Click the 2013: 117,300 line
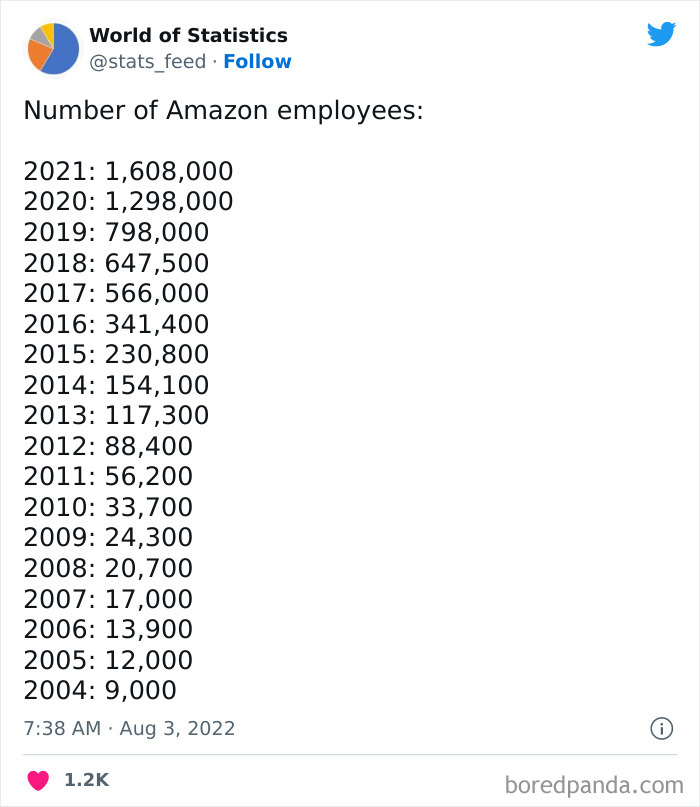Screen dimensions: 700x807 (116, 415)
